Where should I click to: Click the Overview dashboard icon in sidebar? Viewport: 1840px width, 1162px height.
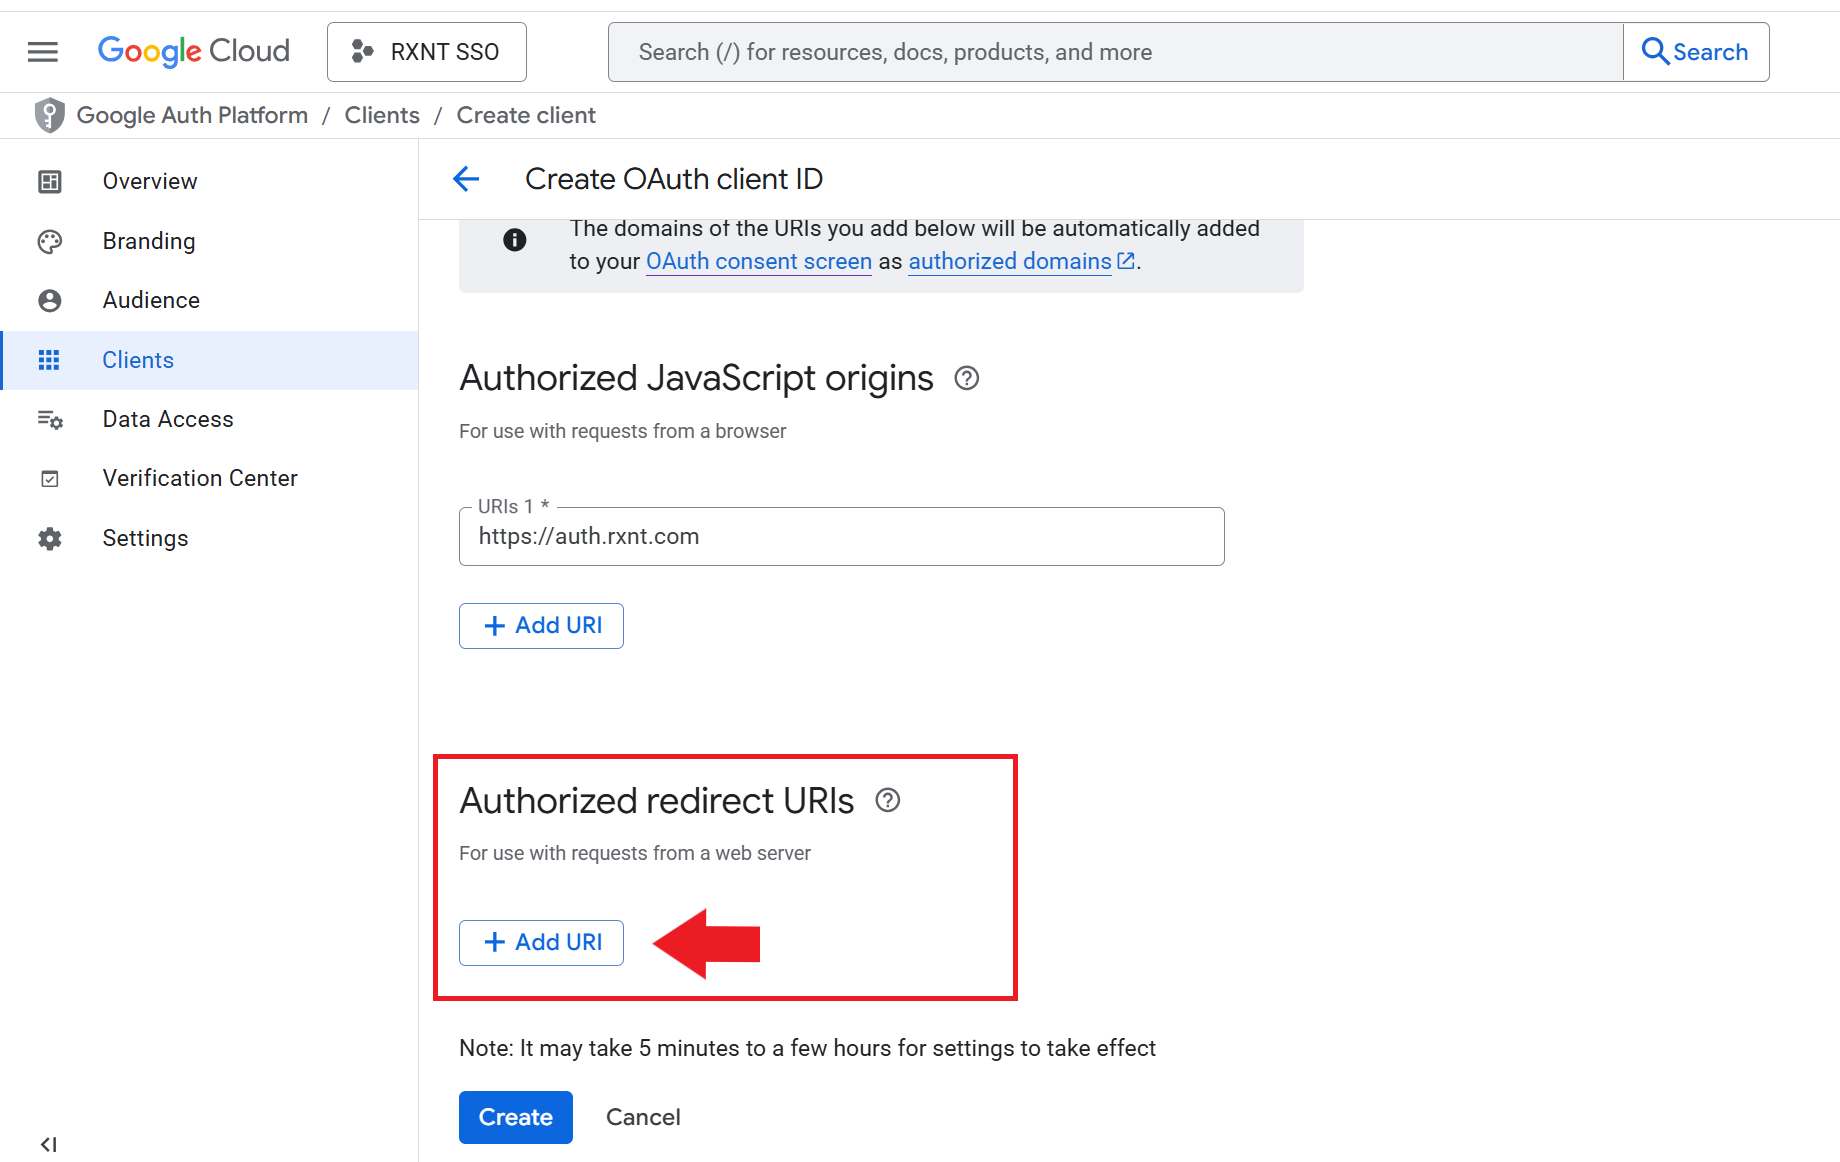click(50, 181)
